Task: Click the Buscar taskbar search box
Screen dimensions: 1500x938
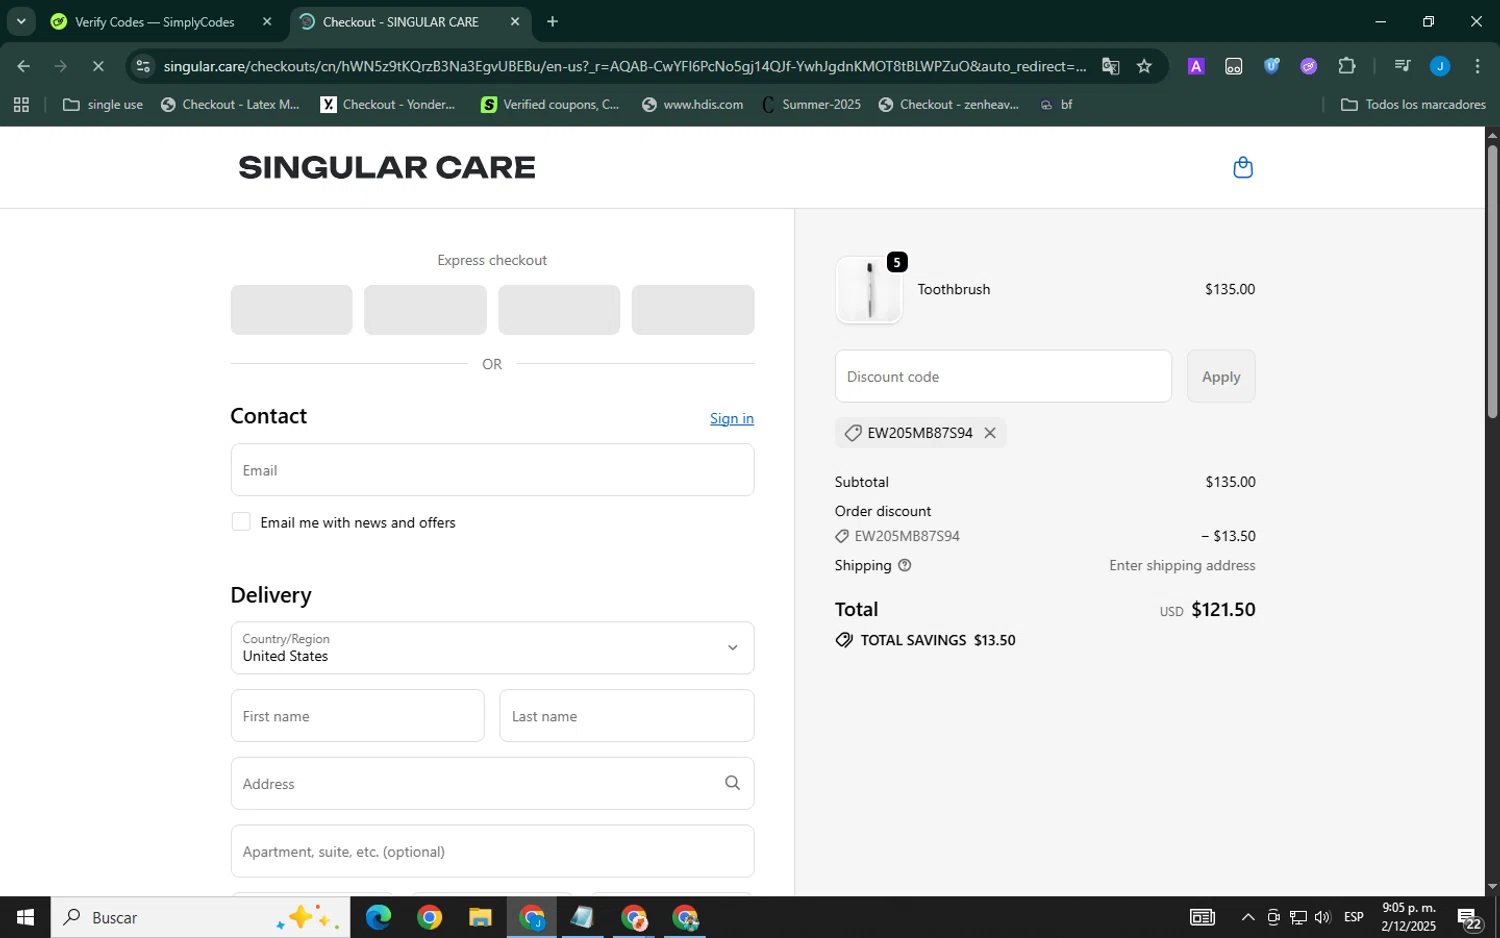Action: coord(200,918)
